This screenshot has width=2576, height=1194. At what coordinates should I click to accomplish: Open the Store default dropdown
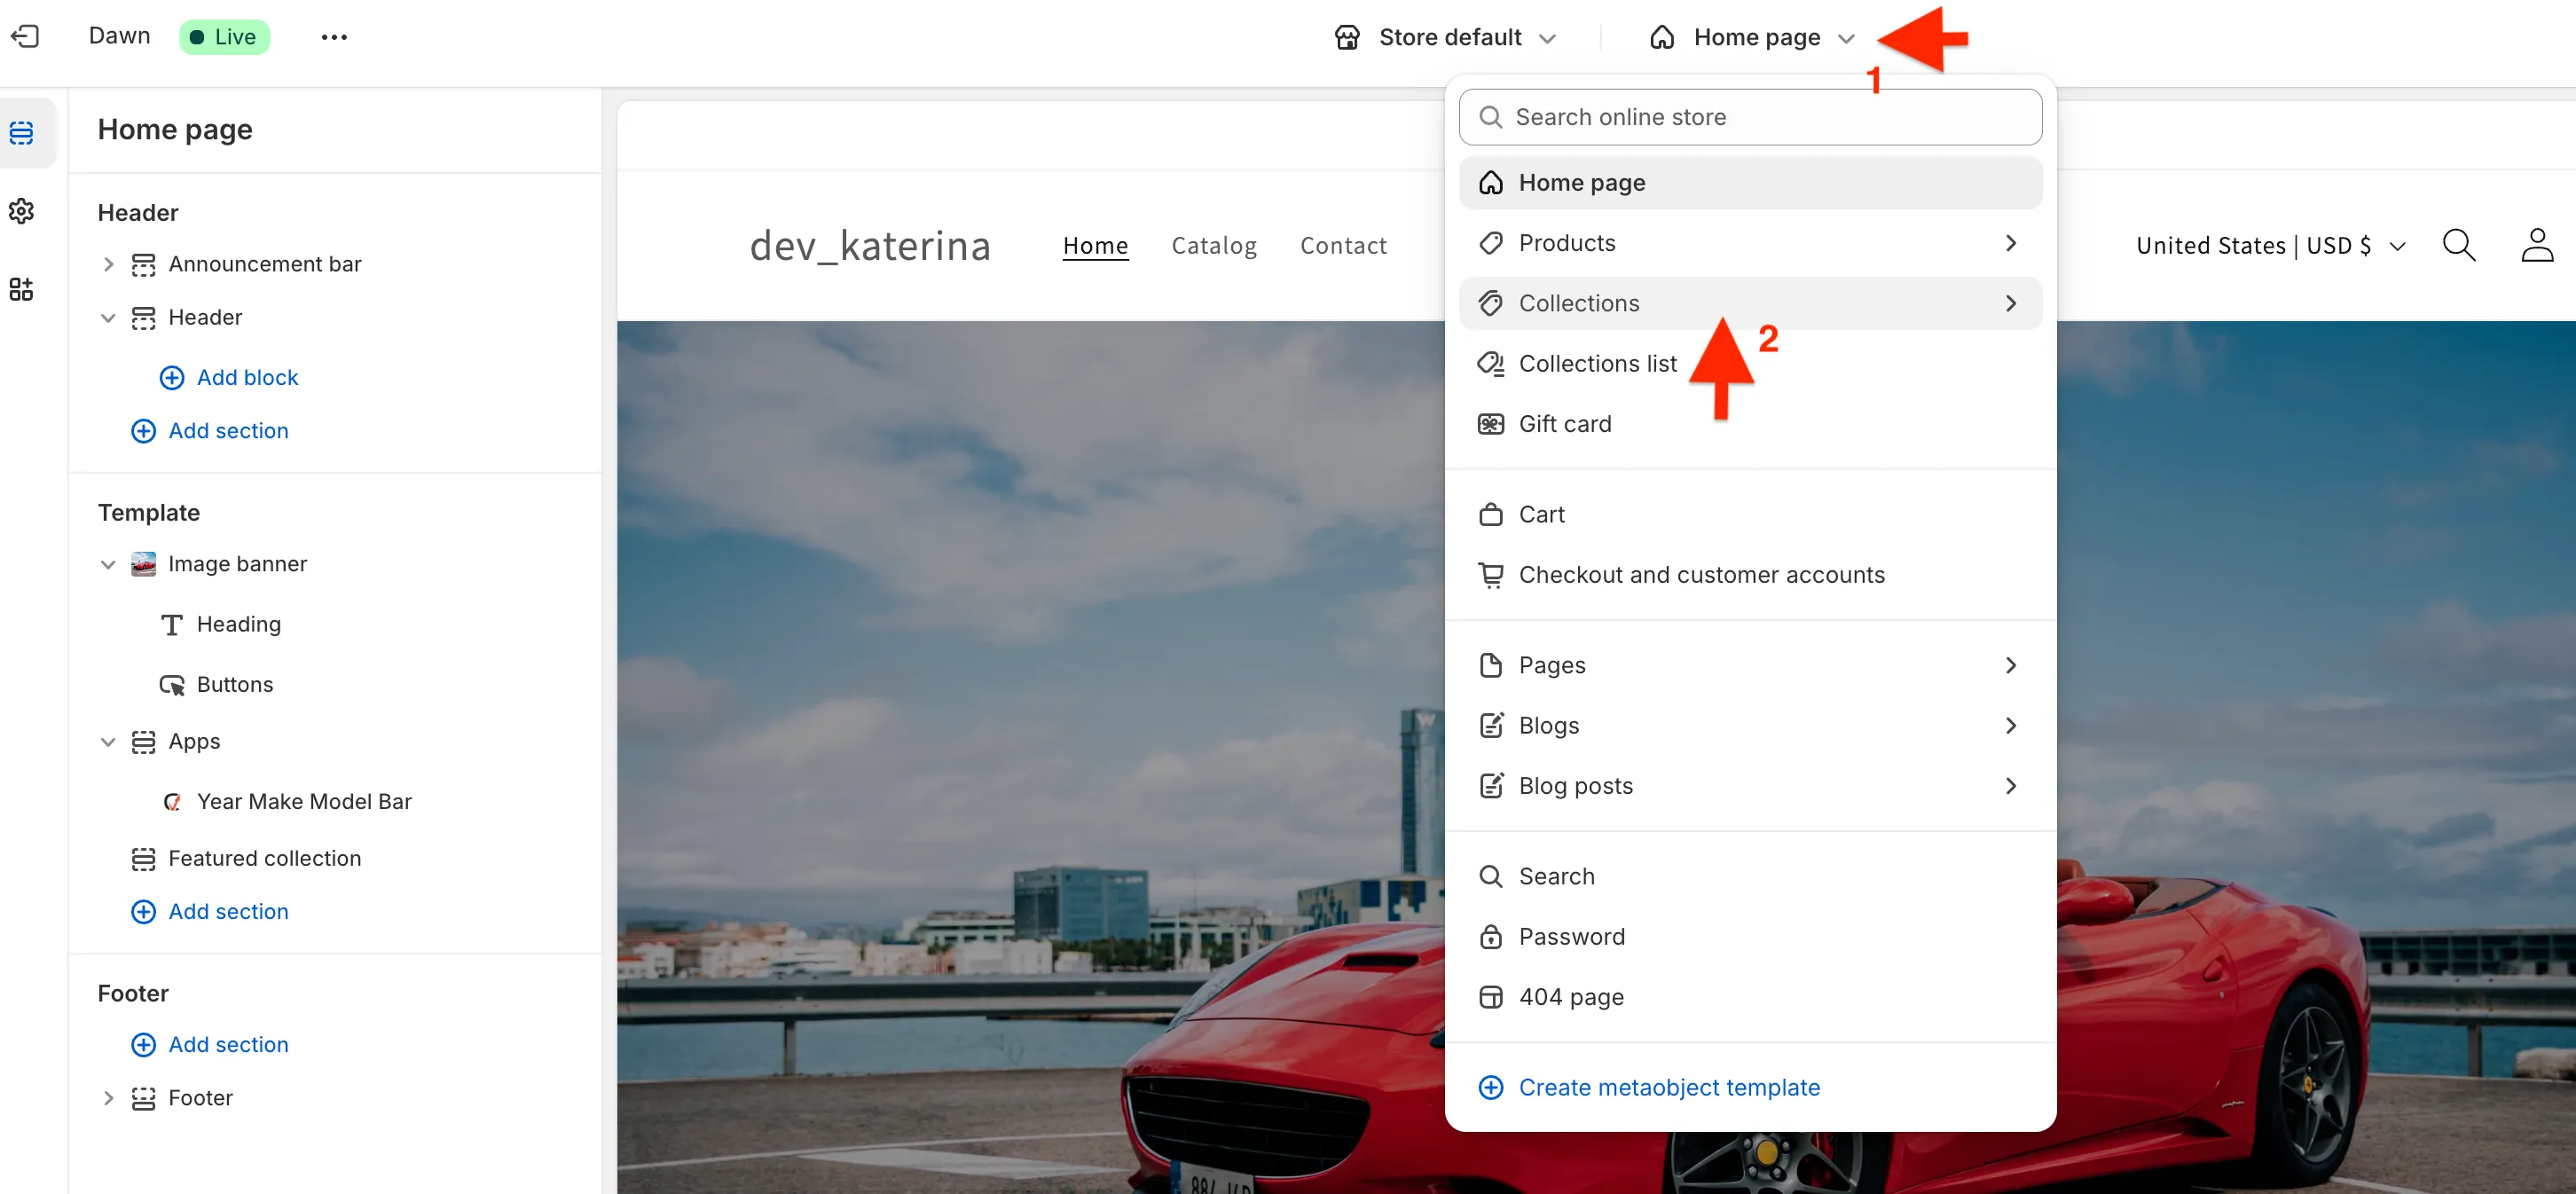click(x=1446, y=37)
